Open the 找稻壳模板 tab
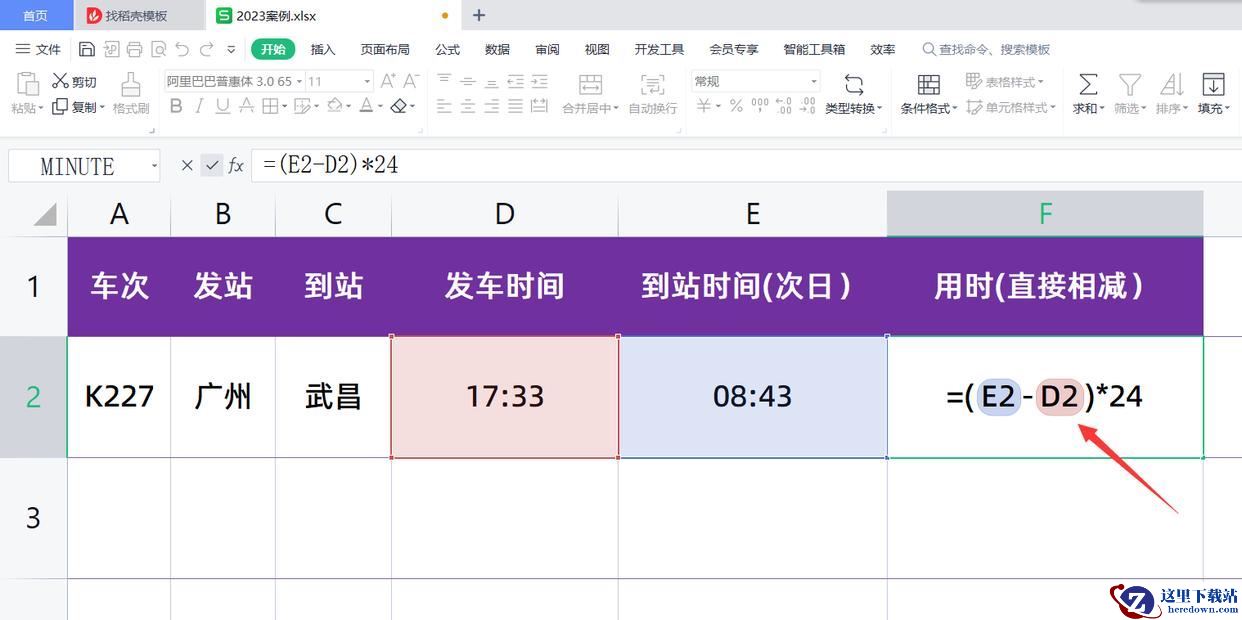This screenshot has height=620, width=1242. (x=137, y=15)
